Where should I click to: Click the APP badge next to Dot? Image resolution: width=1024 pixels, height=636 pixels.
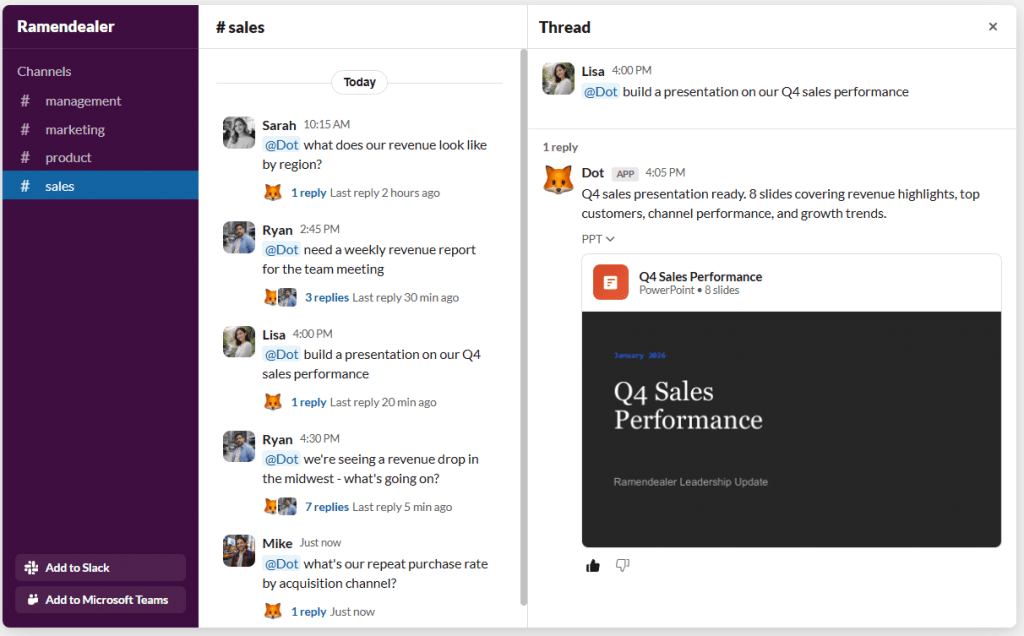pos(625,174)
